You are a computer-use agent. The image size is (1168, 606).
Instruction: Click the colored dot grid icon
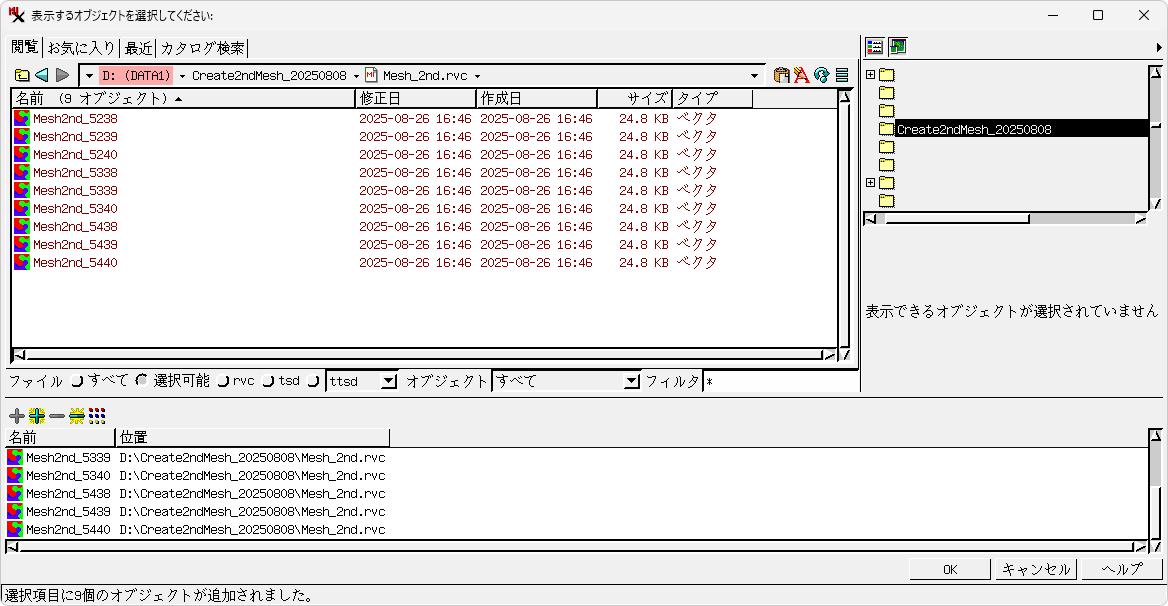tap(97, 416)
